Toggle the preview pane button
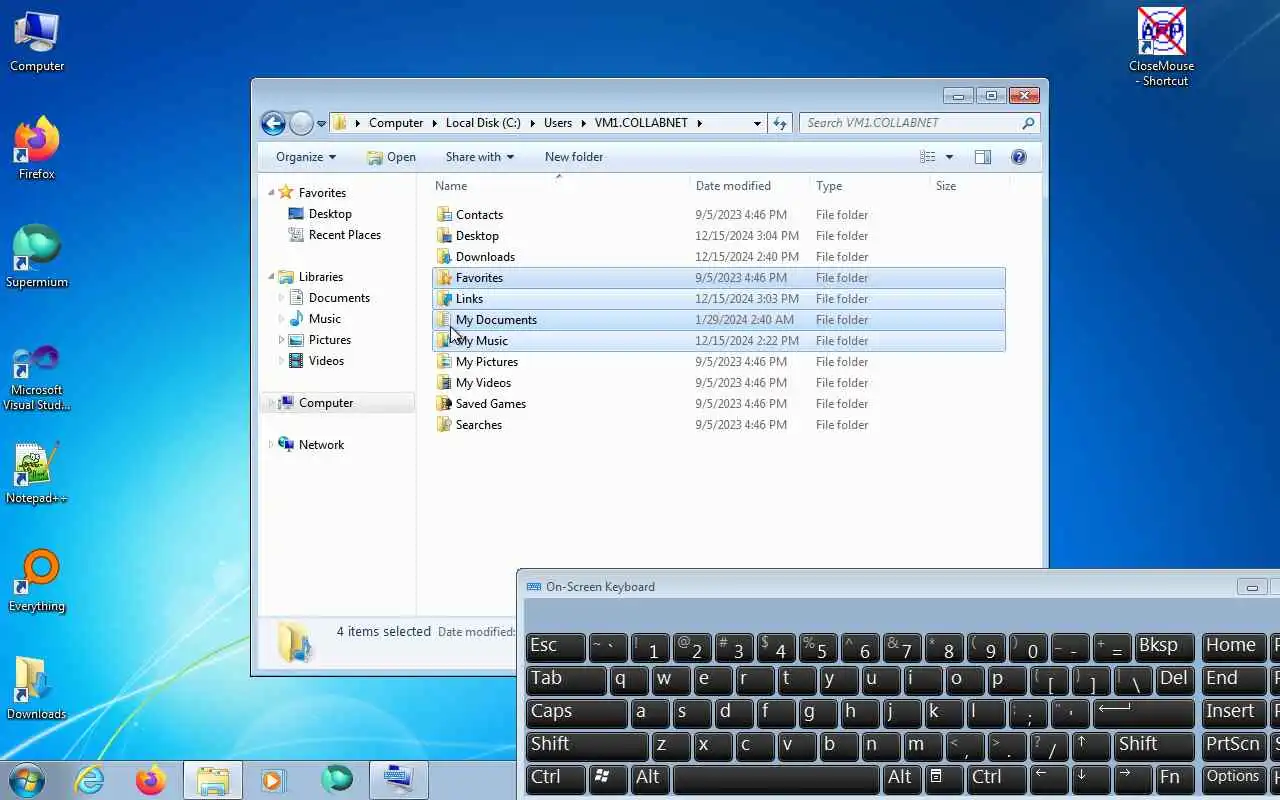The width and height of the screenshot is (1280, 800). (x=983, y=157)
